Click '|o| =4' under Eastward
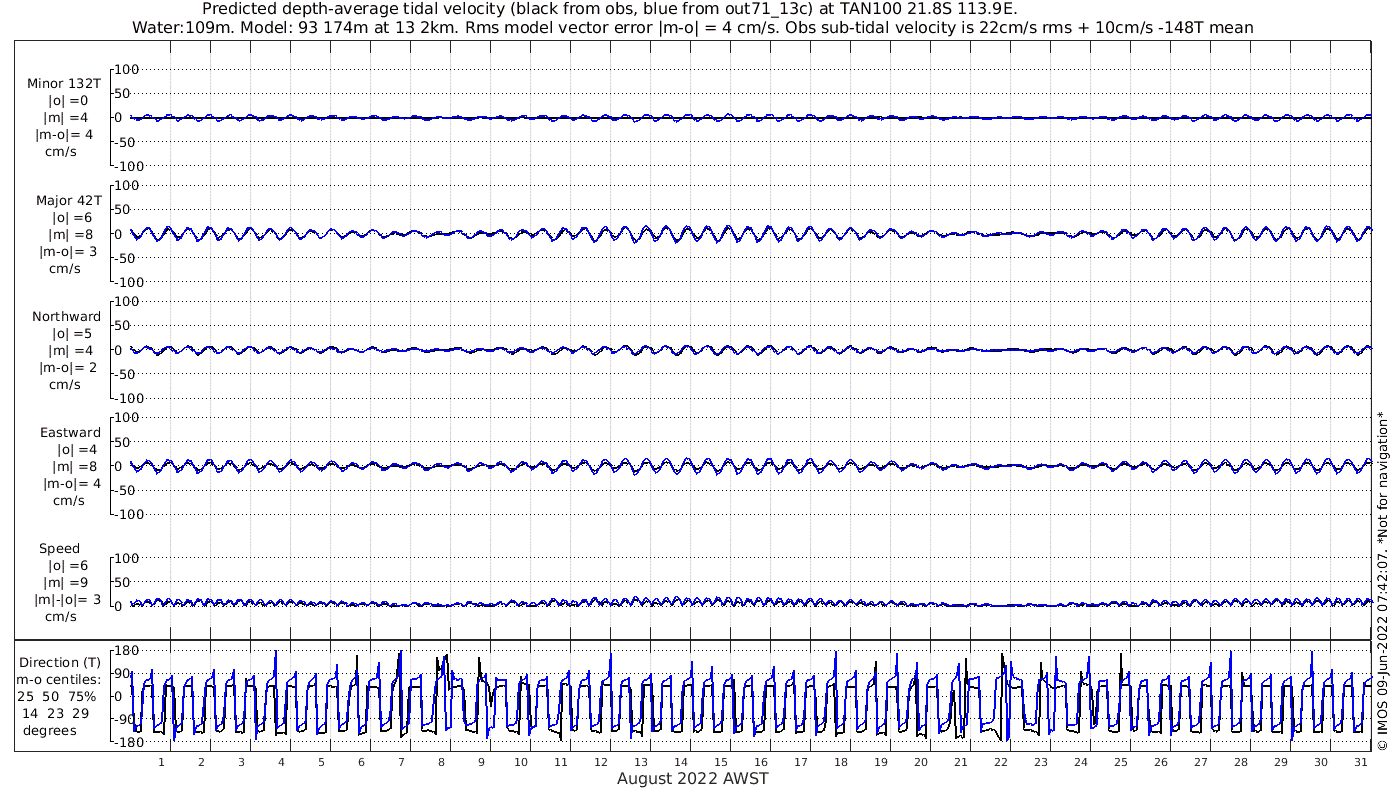 pyautogui.click(x=76, y=450)
